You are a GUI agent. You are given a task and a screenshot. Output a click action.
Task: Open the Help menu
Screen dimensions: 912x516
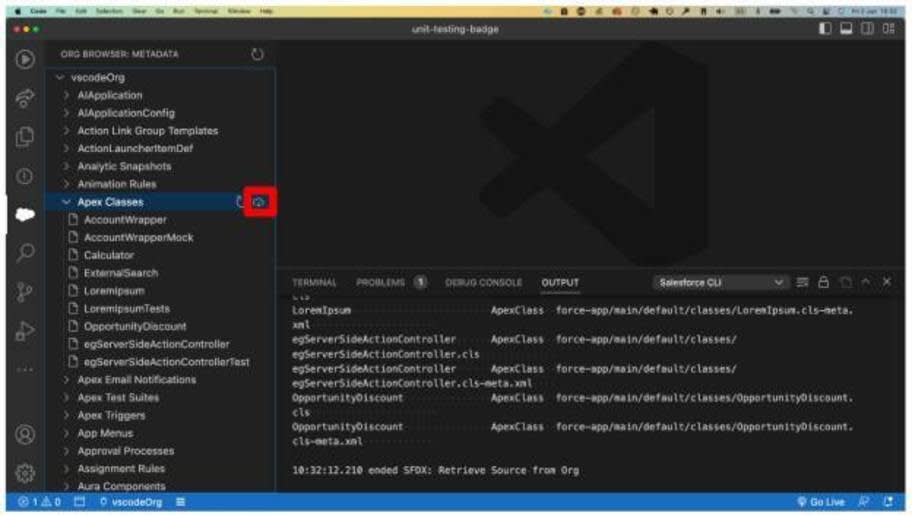tap(266, 11)
